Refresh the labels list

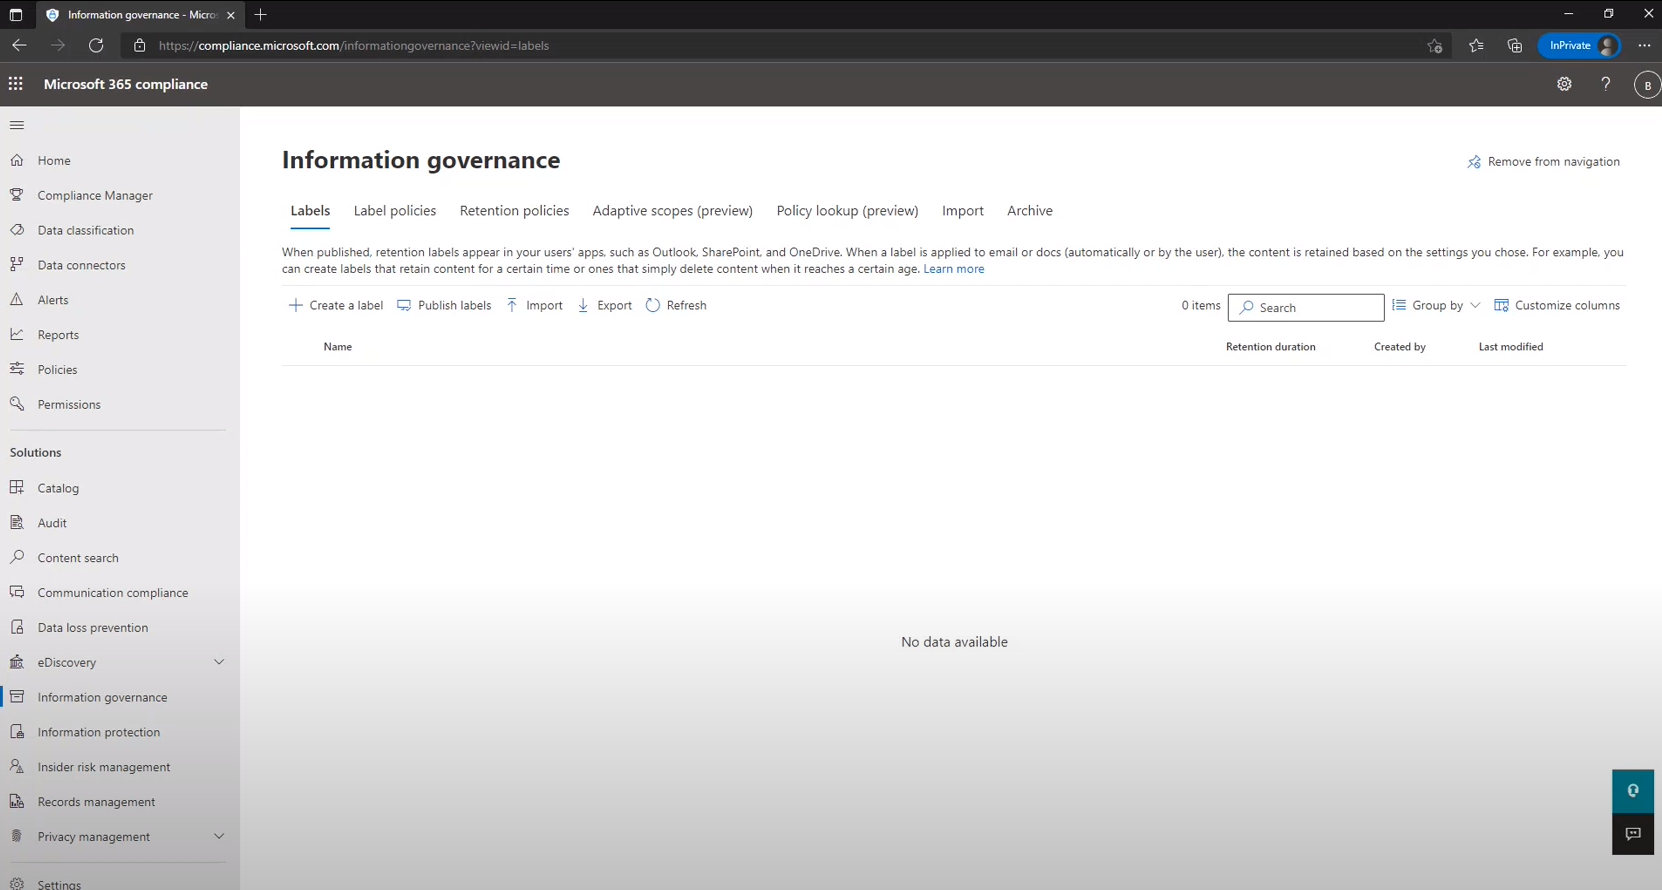coord(676,306)
